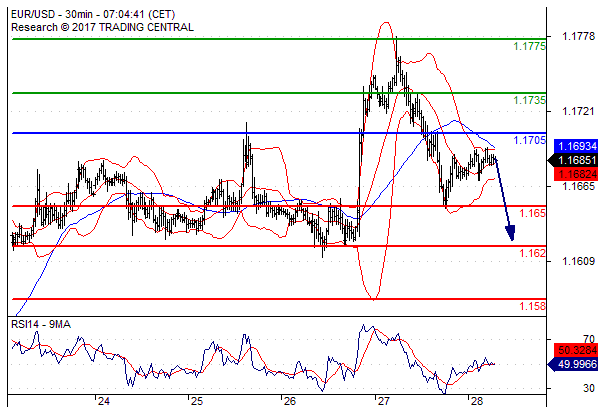
Task: Click date 24 on the time axis
Action: tap(103, 402)
